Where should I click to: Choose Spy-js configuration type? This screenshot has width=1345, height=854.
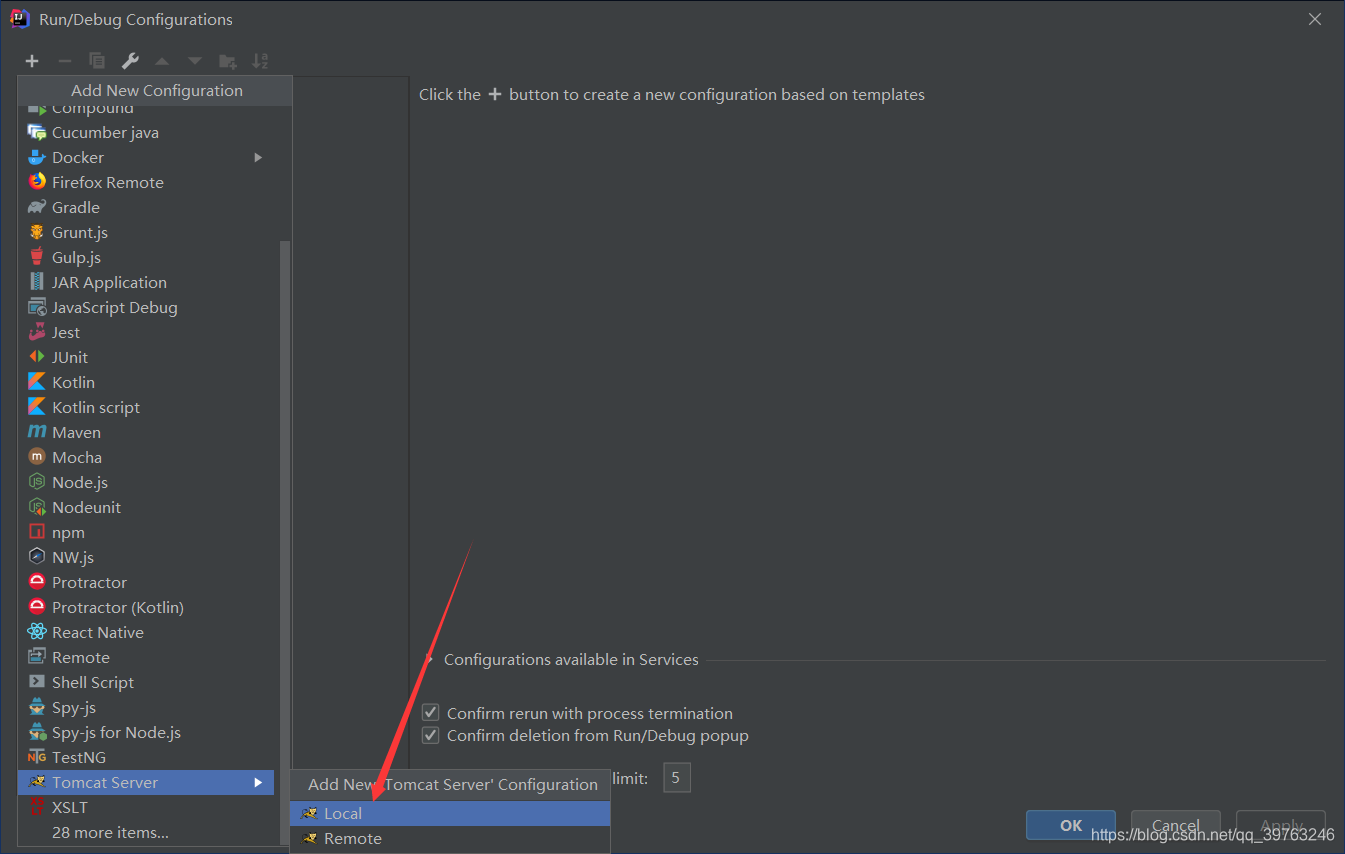pos(146,707)
